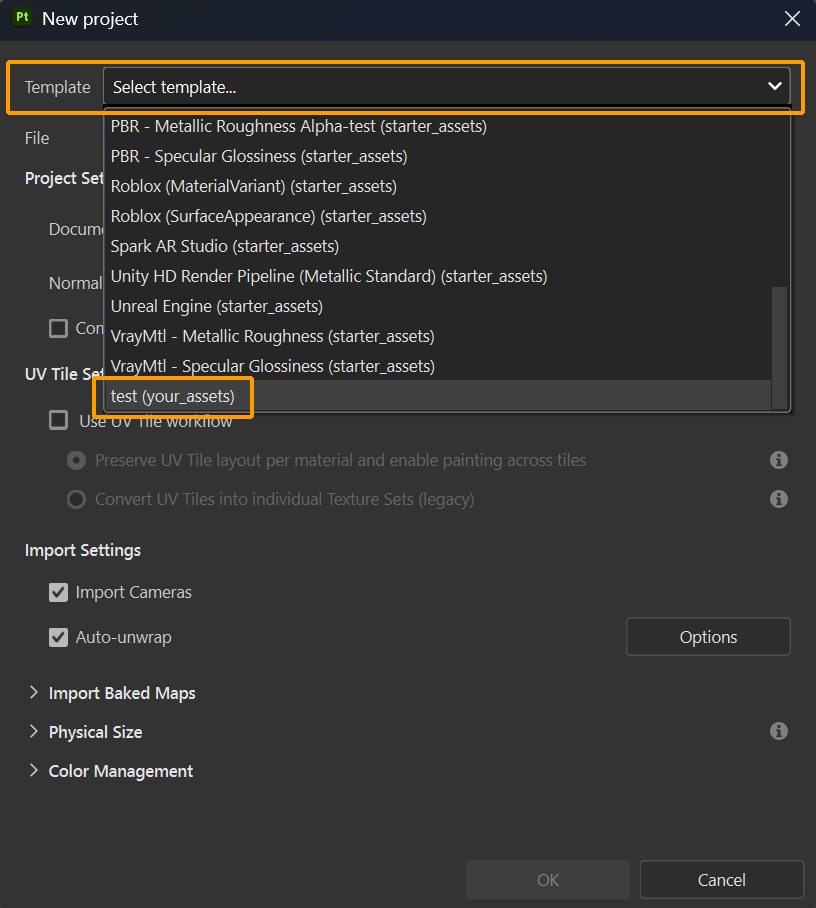Click the OK button
Image resolution: width=816 pixels, height=908 pixels.
coord(548,880)
